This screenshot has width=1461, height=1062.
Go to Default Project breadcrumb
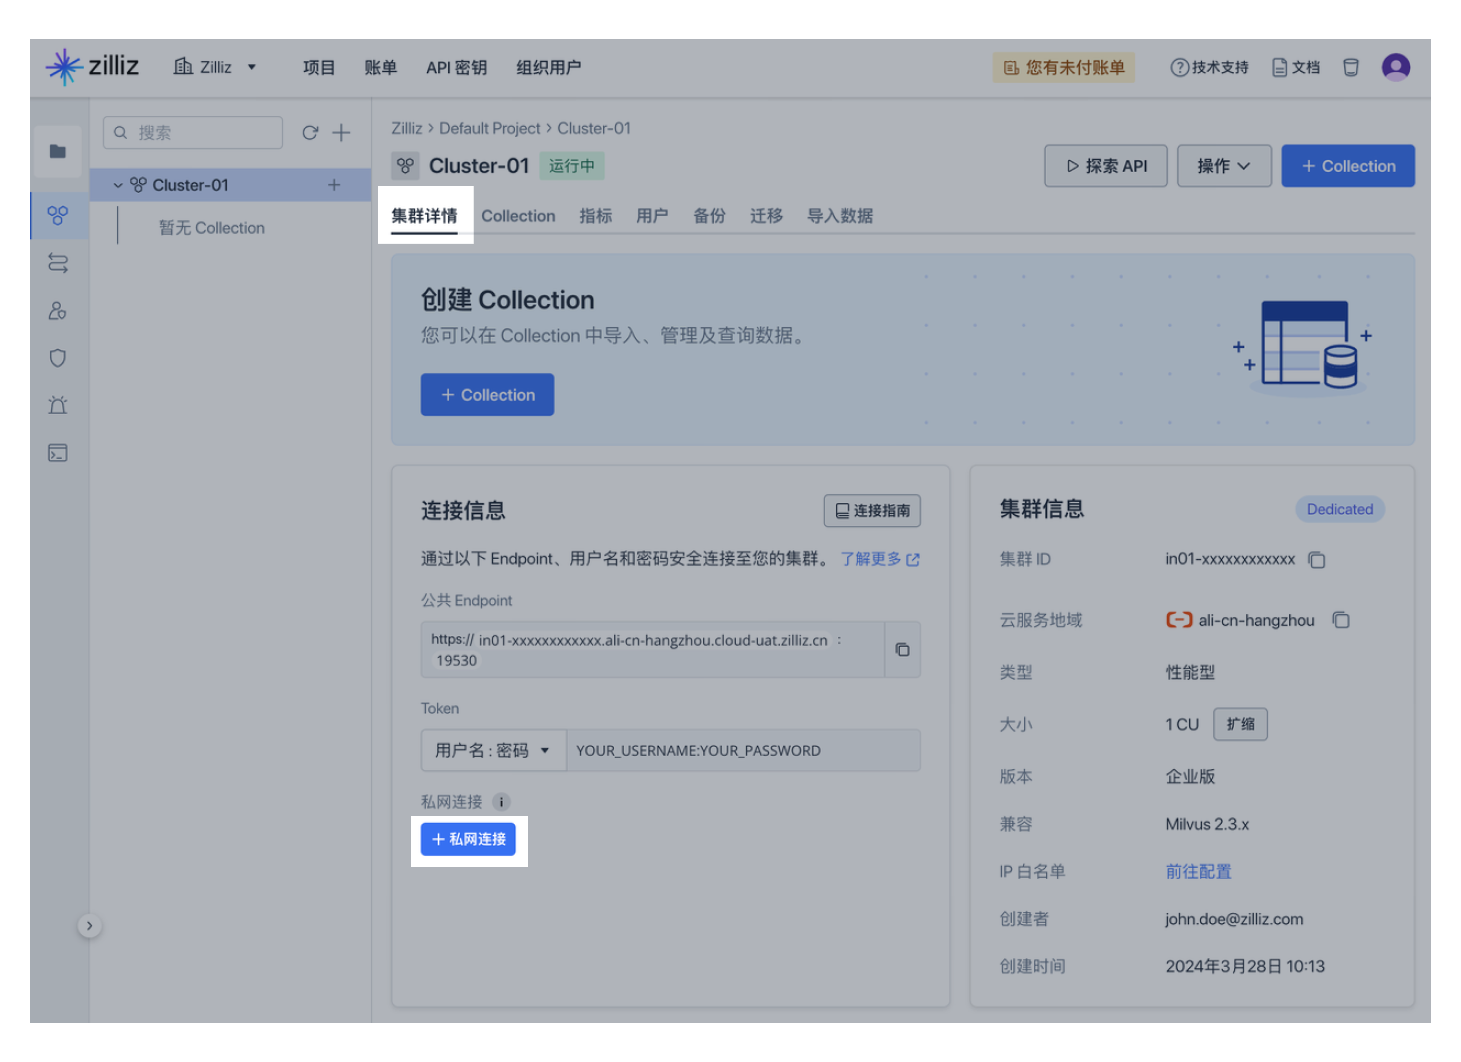point(490,128)
